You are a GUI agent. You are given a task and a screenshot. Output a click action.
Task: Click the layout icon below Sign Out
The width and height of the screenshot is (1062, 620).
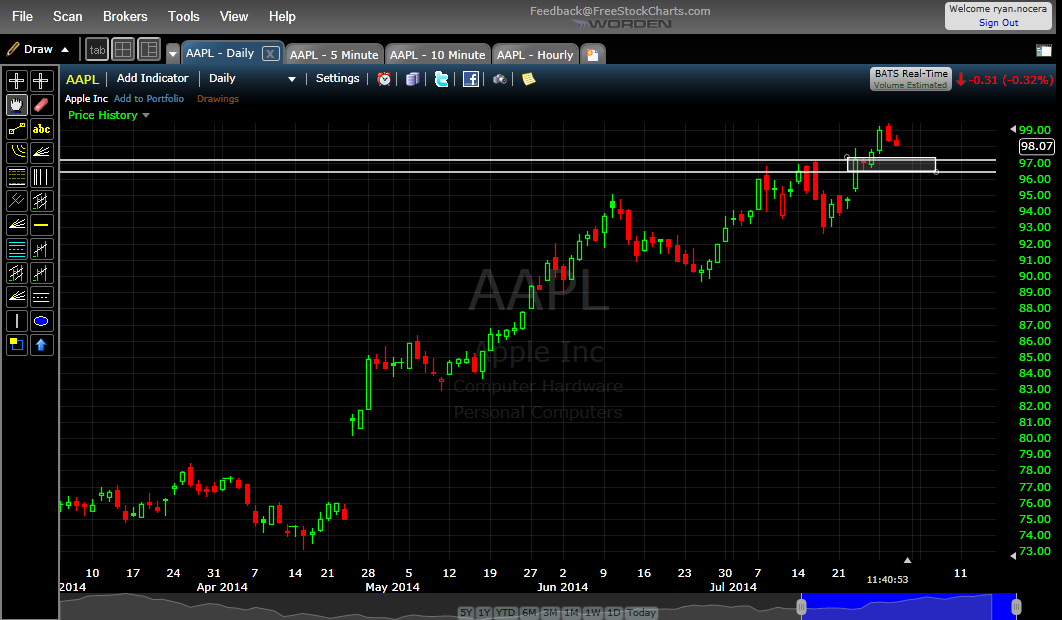(x=1044, y=50)
